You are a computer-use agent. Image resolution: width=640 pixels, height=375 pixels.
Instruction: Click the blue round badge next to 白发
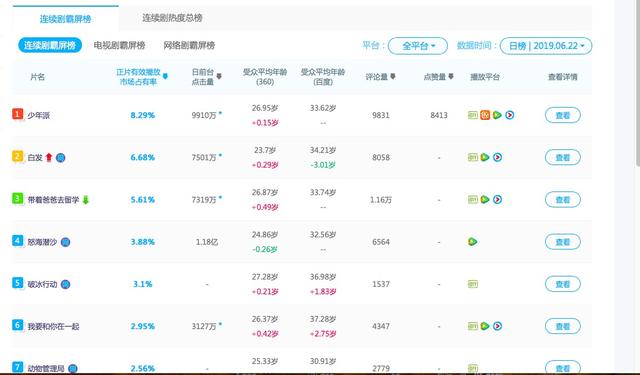click(60, 158)
